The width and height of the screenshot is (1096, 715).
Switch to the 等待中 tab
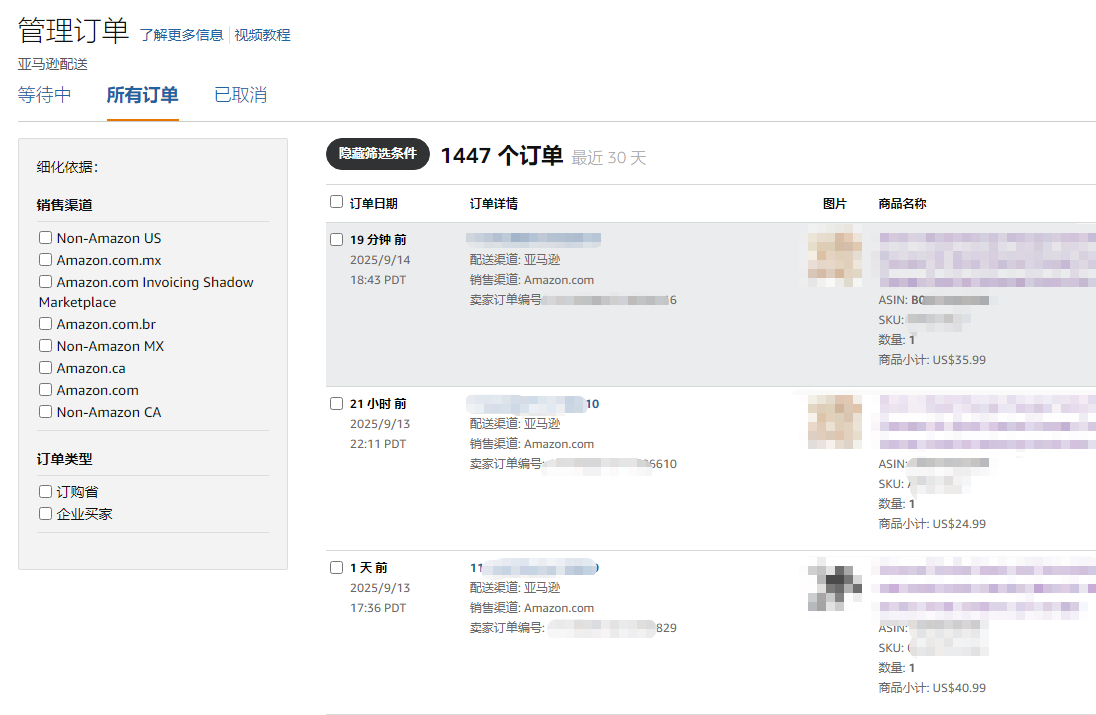(45, 95)
